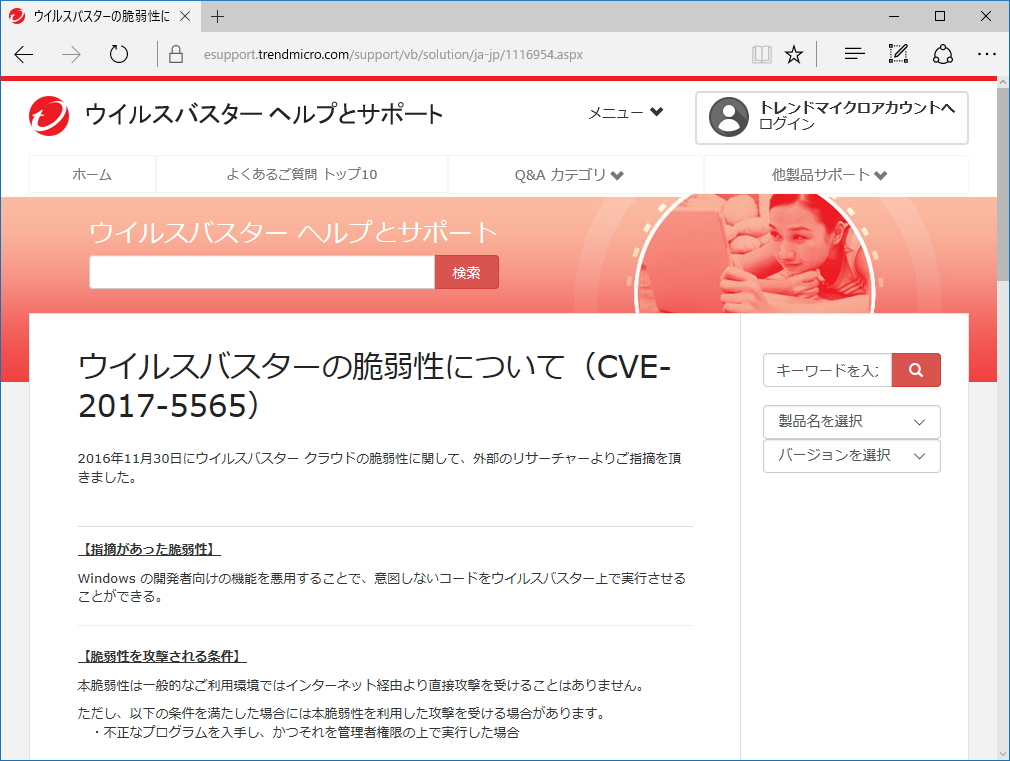The width and height of the screenshot is (1010, 761).
Task: Expand the バージョンを選択 dropdown
Action: point(851,456)
